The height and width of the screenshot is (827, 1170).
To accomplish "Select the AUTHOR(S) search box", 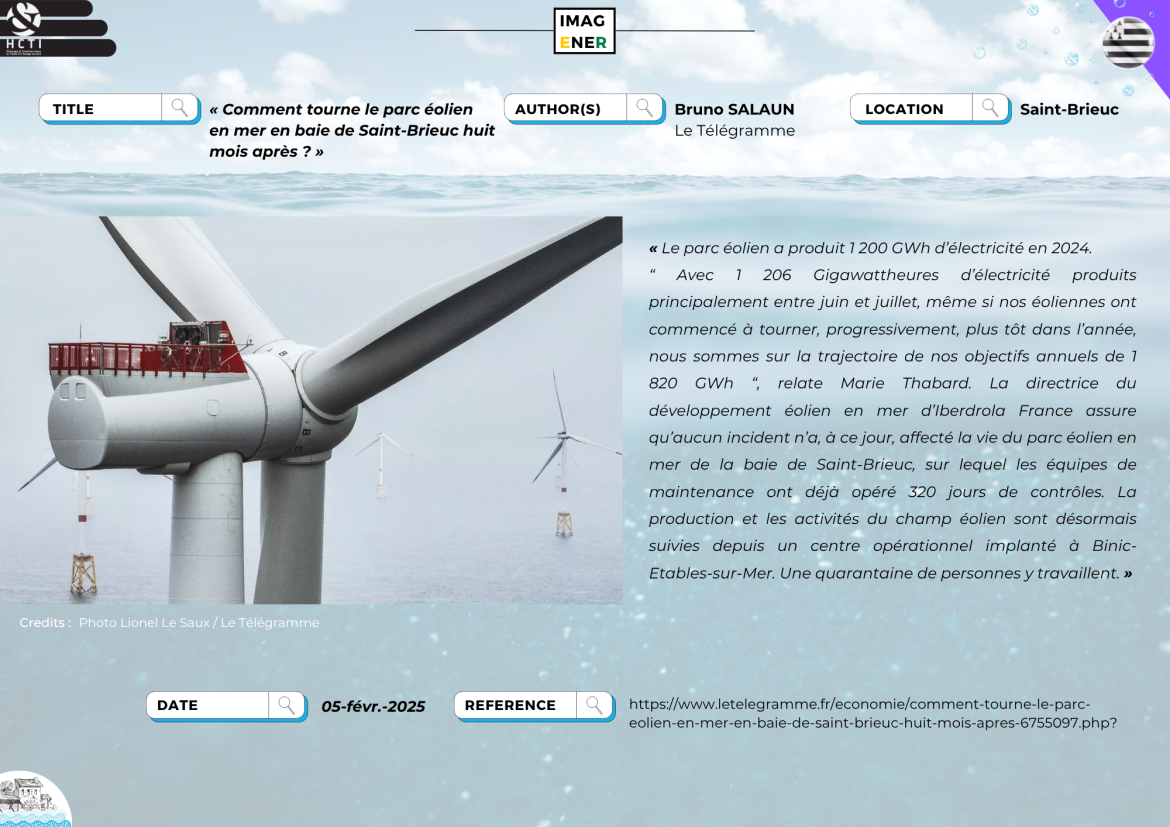I will click(x=584, y=109).
